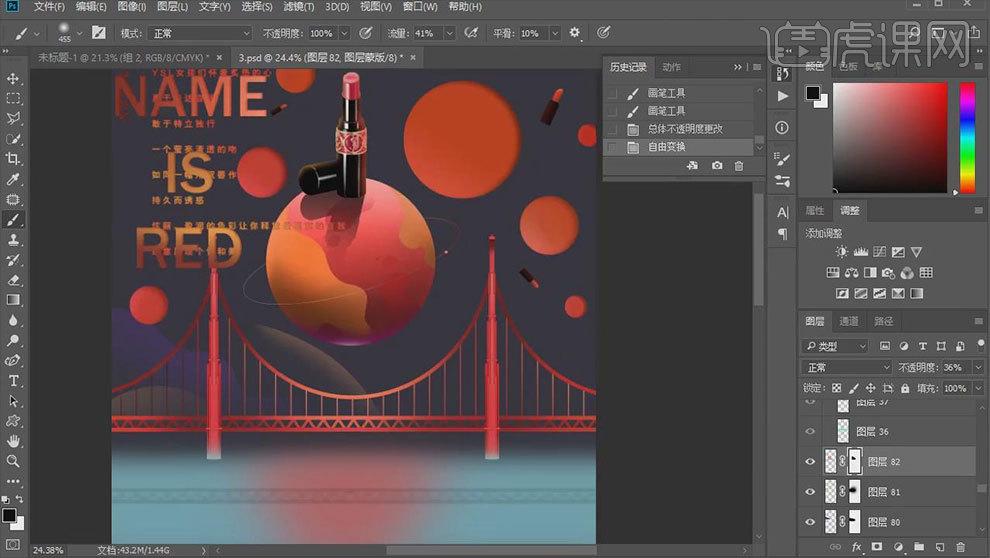
Task: Open layer blend mode 正常 dropdown
Action: (846, 367)
